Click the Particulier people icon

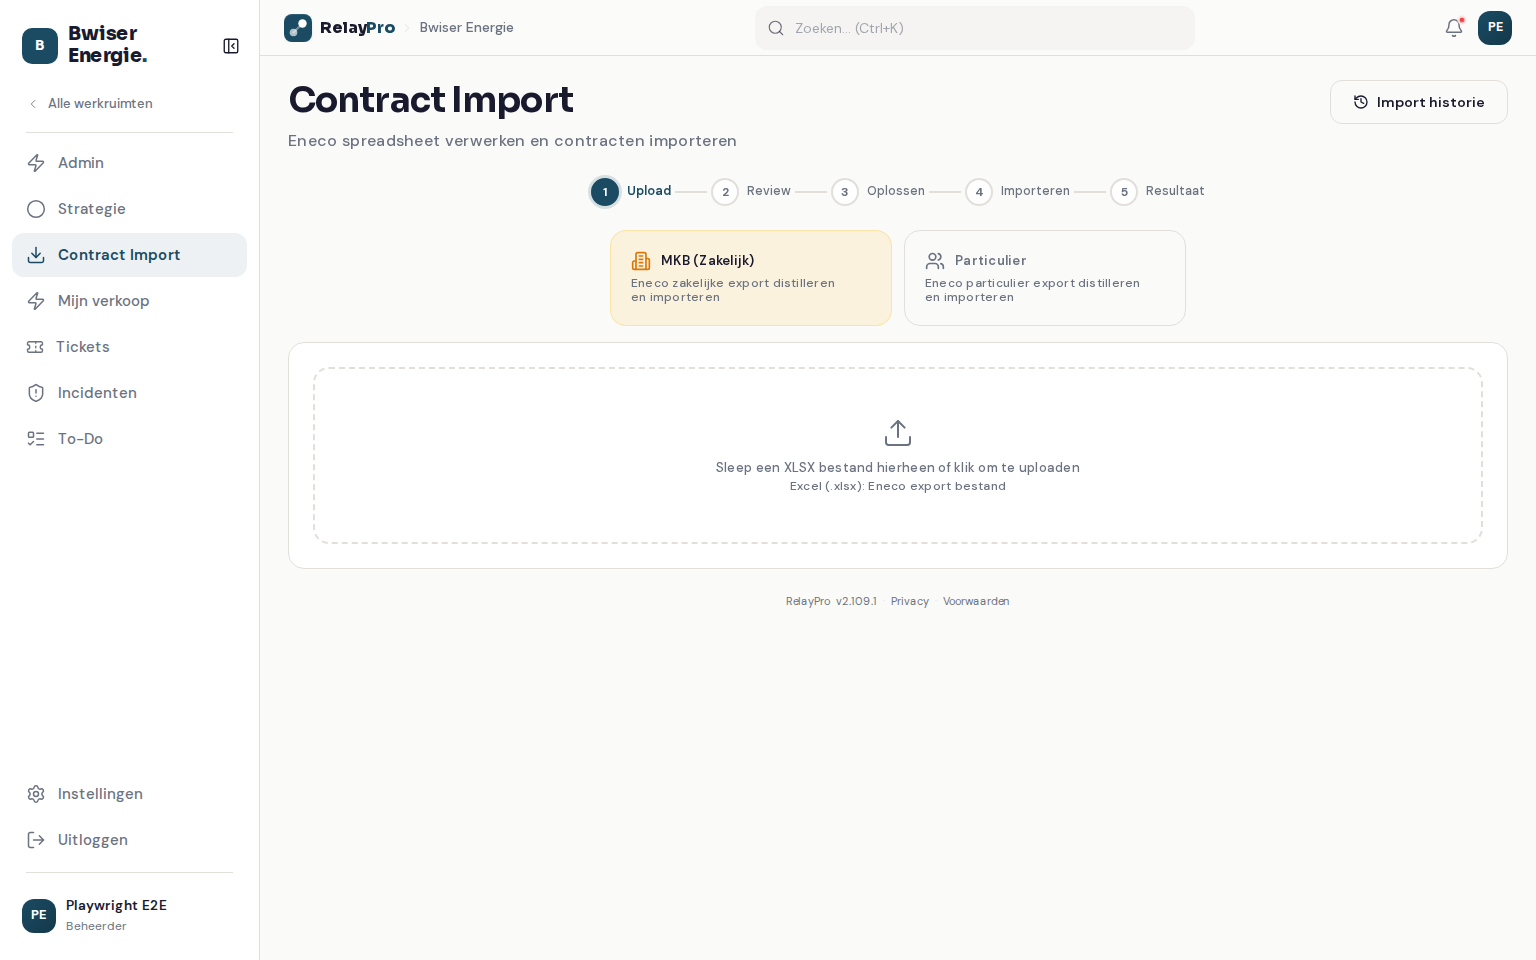point(935,261)
